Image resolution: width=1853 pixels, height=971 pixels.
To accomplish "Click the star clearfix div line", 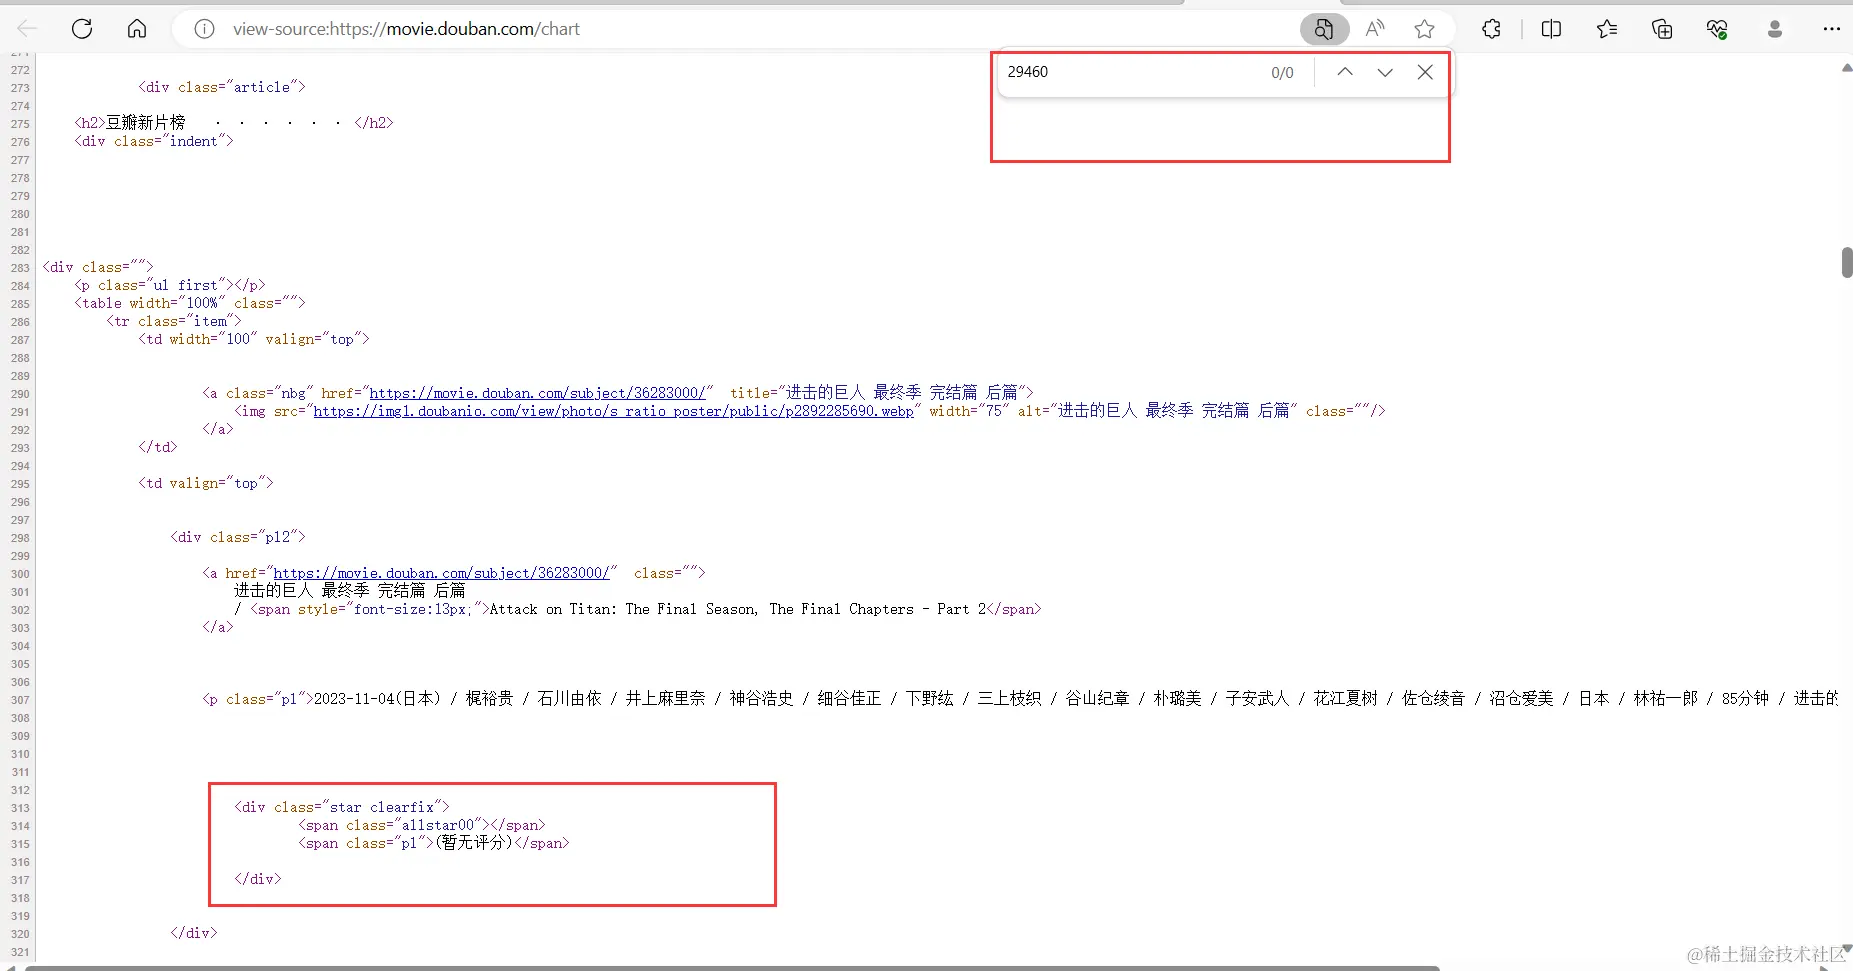I will click(342, 807).
